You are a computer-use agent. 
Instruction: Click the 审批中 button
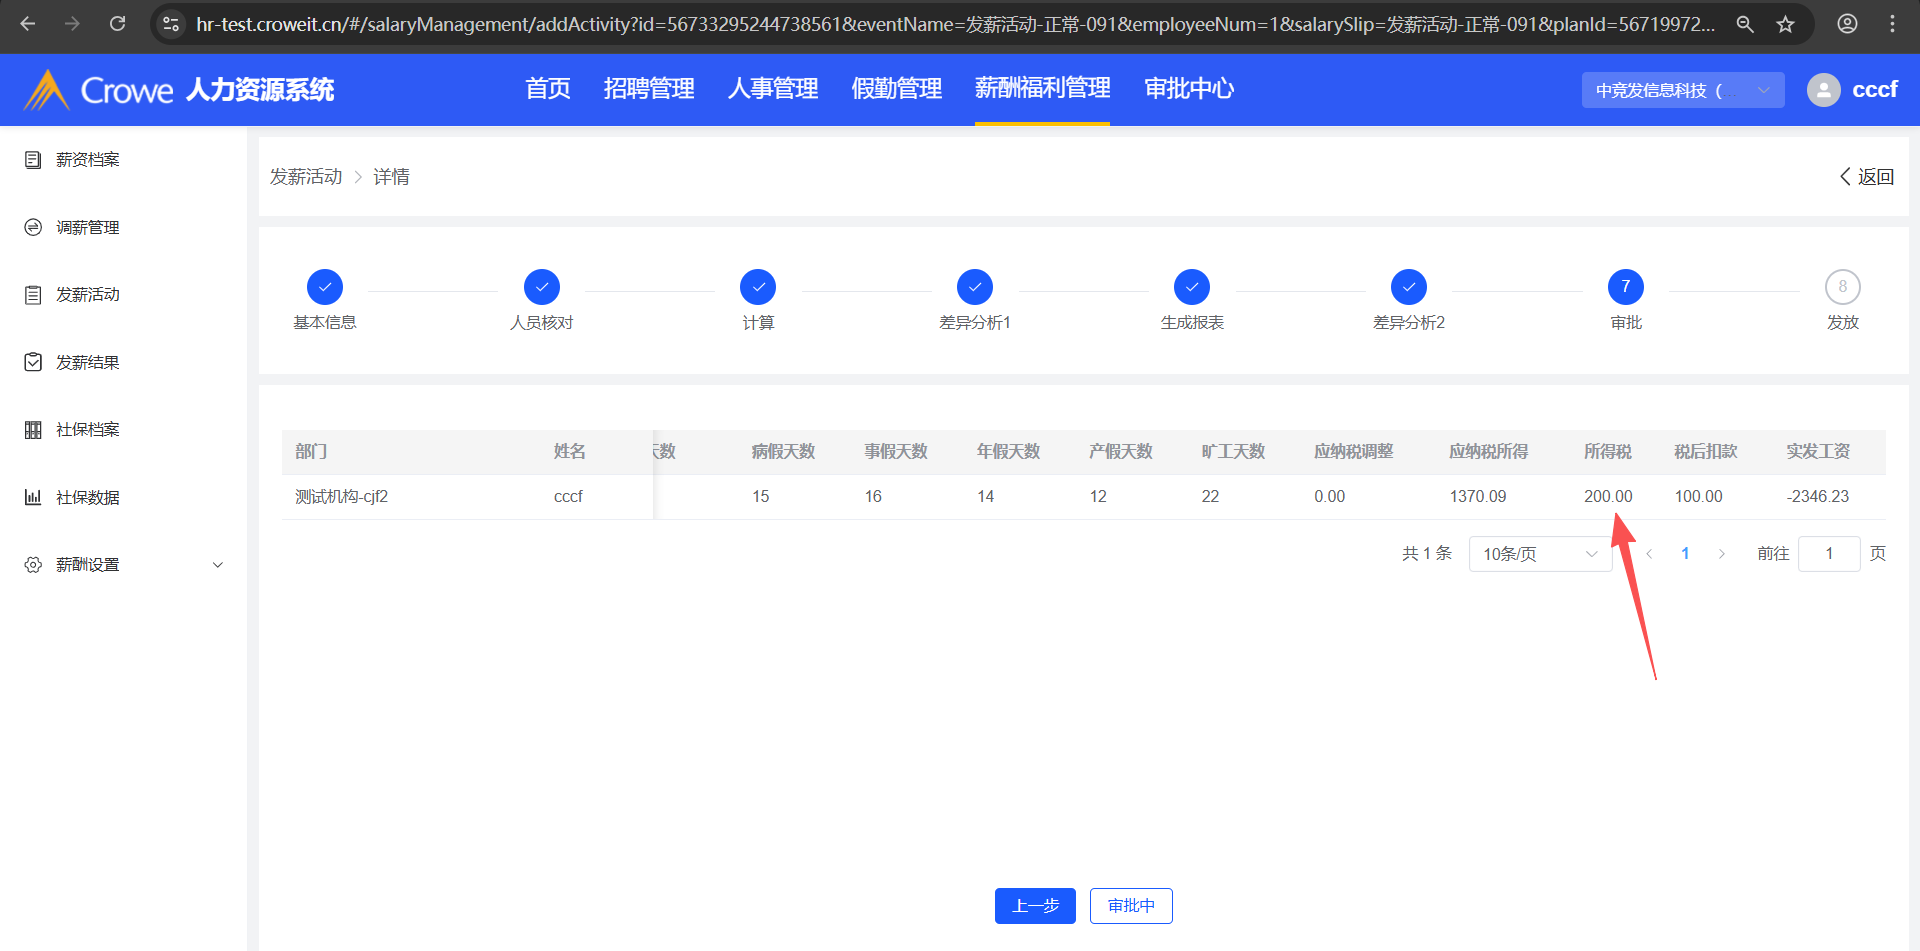point(1131,906)
